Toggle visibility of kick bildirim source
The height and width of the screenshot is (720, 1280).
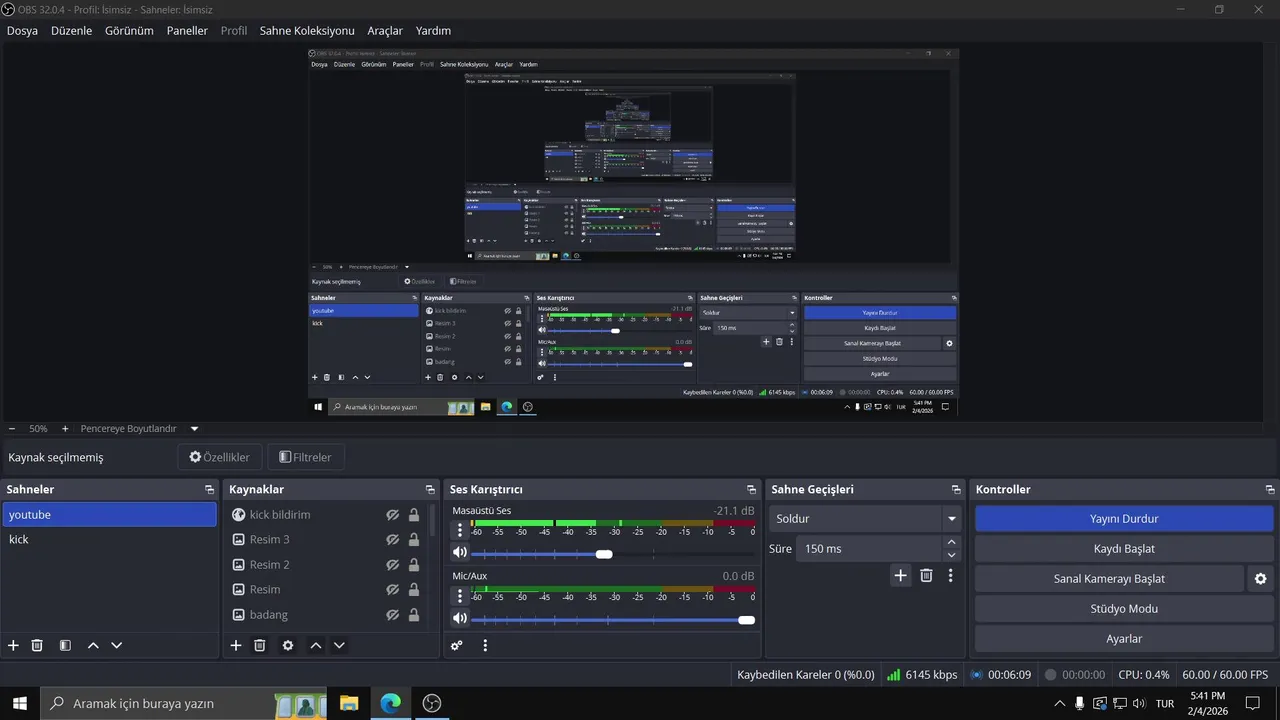coord(393,515)
